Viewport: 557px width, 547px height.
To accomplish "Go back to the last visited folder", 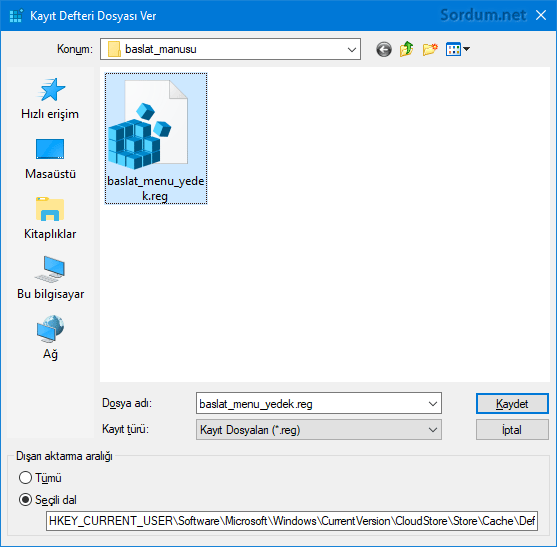I will point(384,49).
